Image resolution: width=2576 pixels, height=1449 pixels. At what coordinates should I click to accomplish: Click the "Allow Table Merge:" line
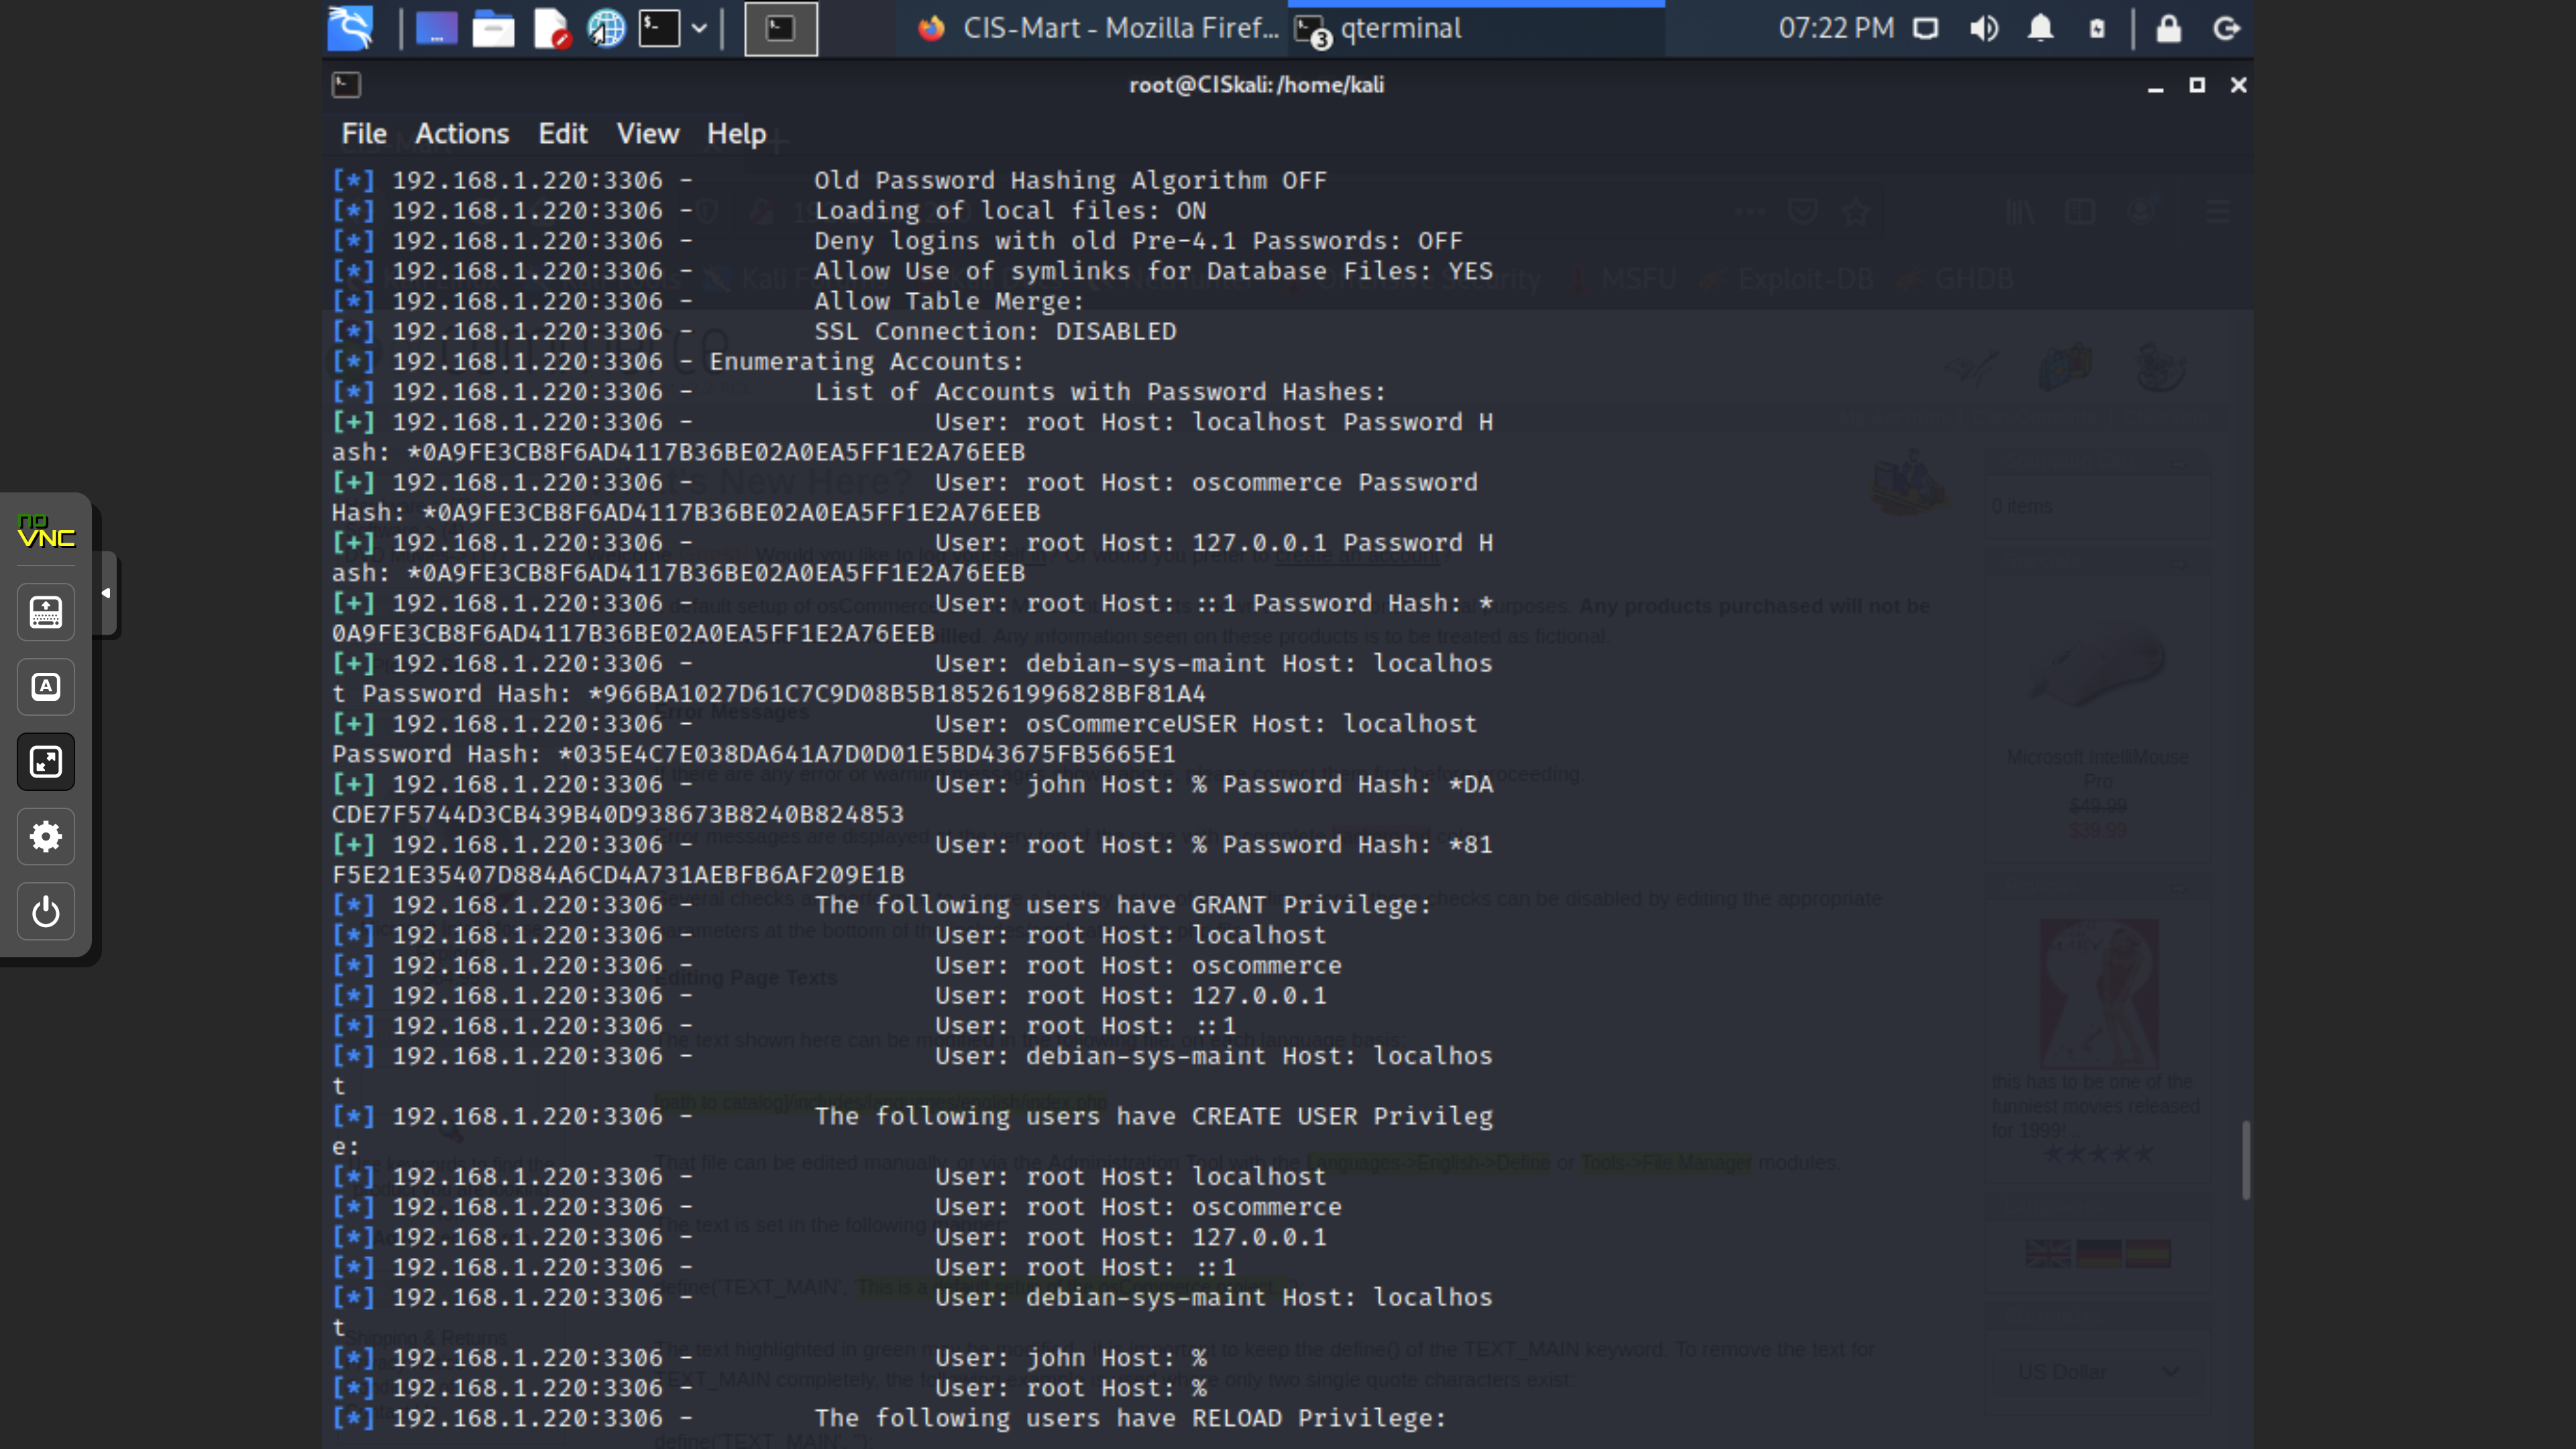[x=949, y=301]
